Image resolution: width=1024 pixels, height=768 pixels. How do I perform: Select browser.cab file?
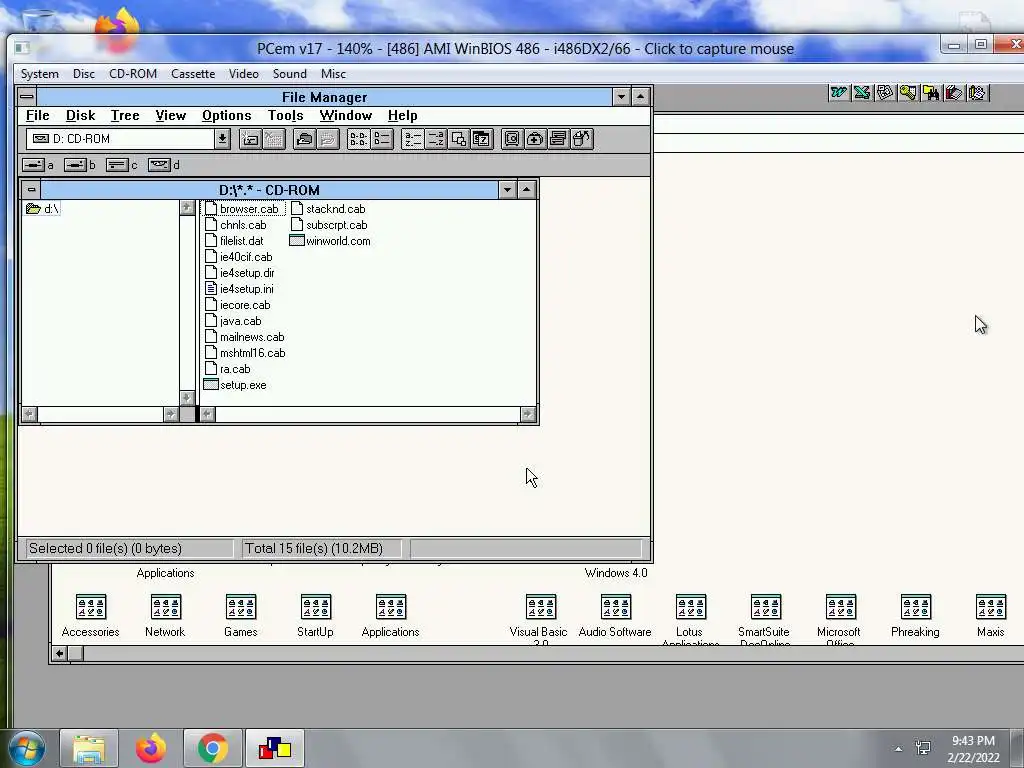tap(242, 209)
